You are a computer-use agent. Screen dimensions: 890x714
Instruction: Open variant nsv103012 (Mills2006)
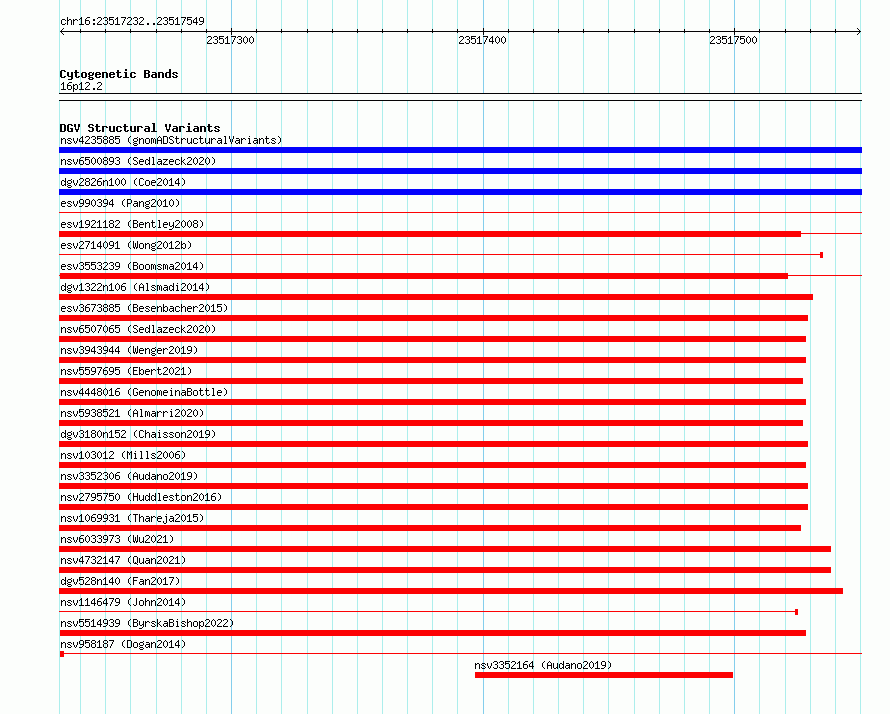pos(123,455)
